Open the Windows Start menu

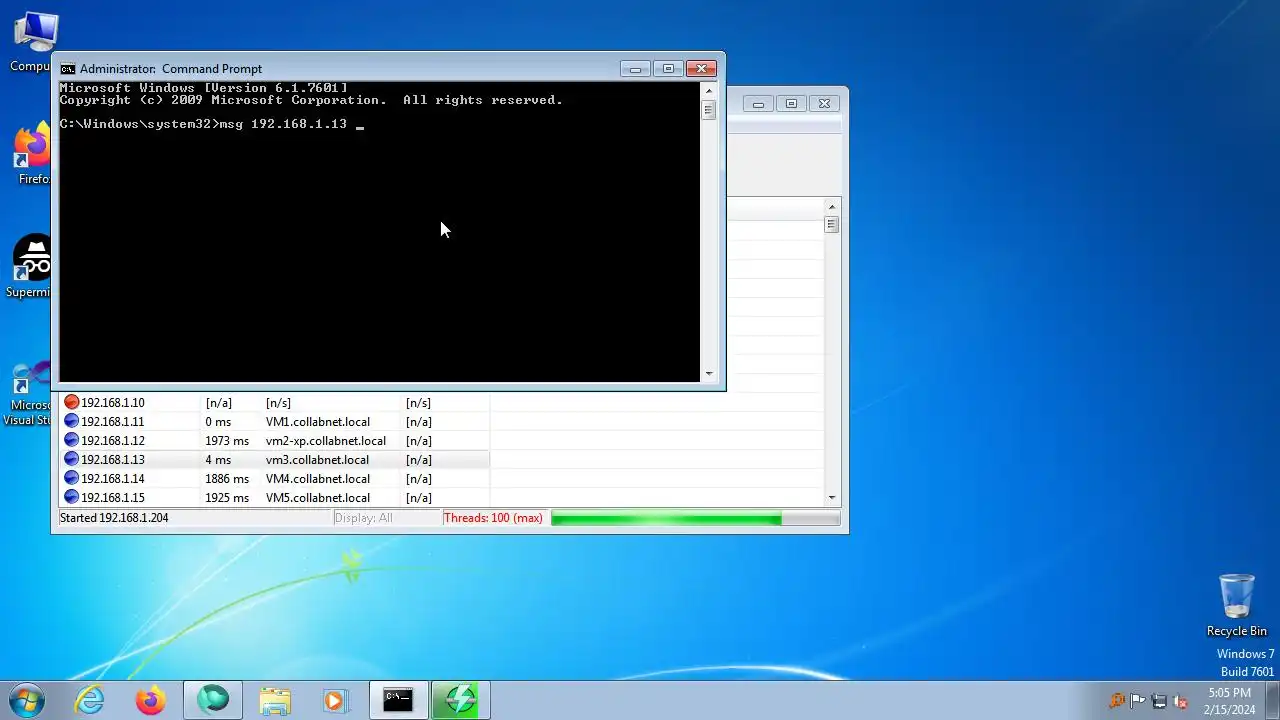click(27, 700)
